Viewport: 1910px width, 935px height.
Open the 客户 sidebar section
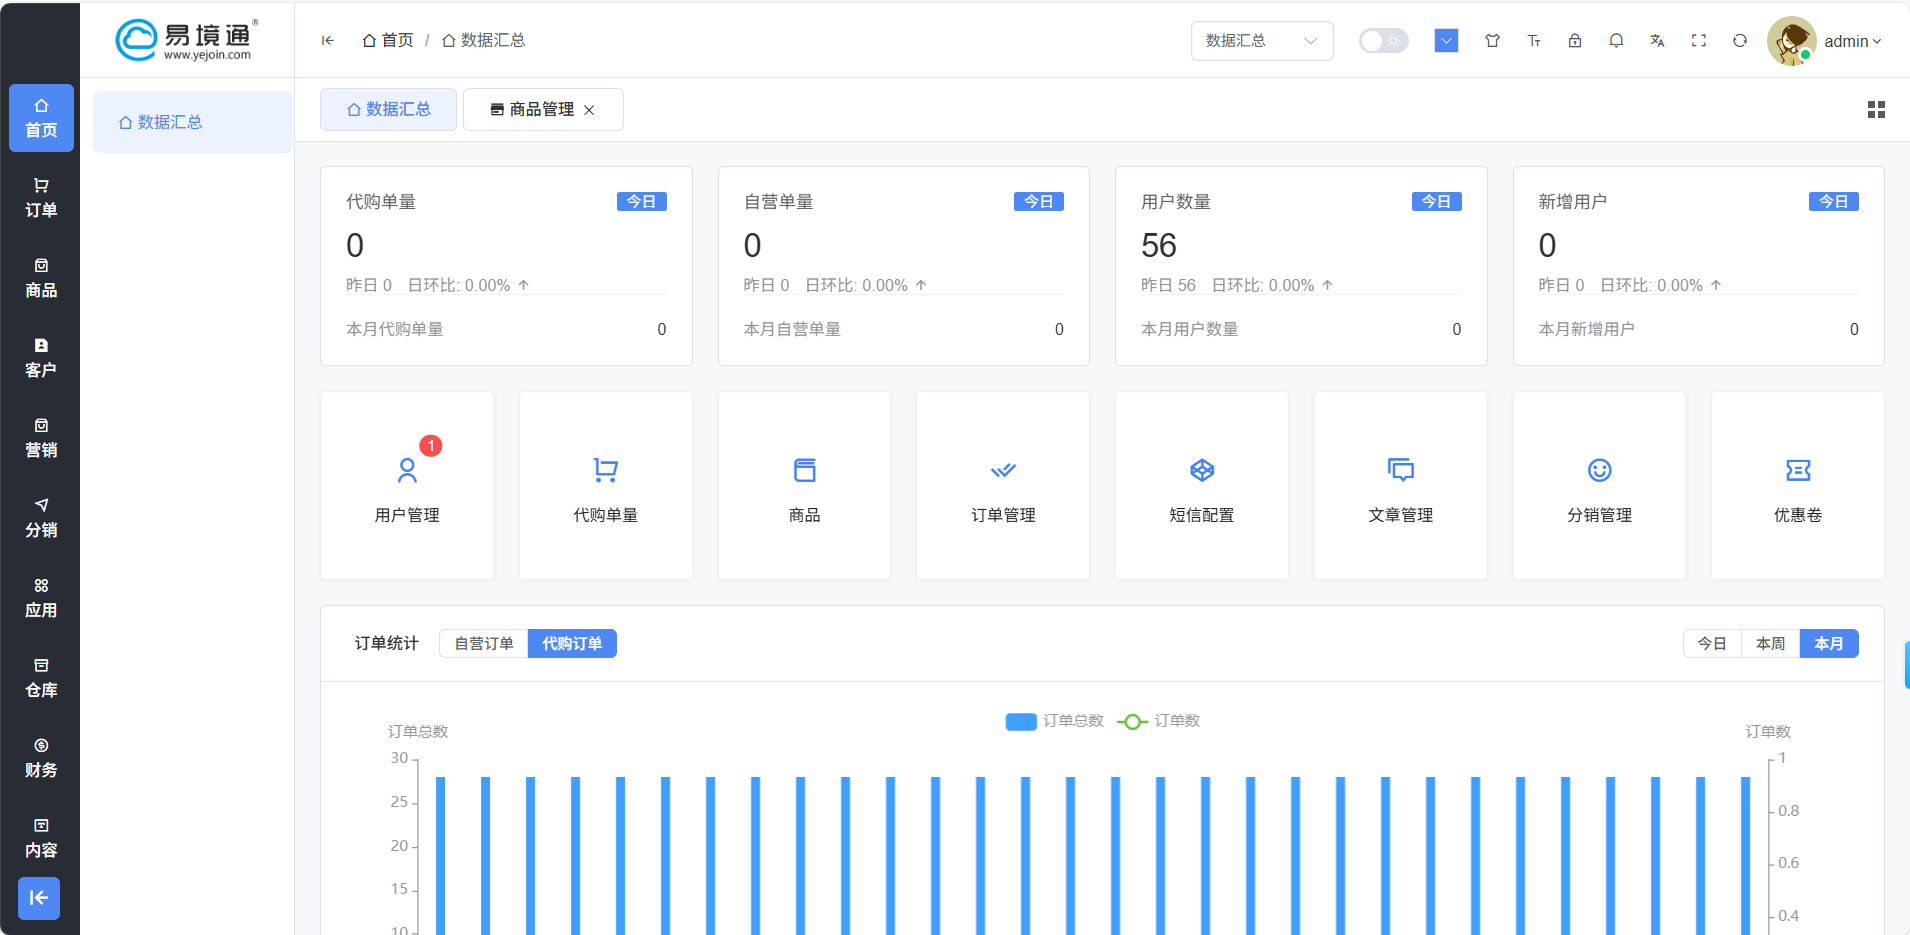point(41,358)
